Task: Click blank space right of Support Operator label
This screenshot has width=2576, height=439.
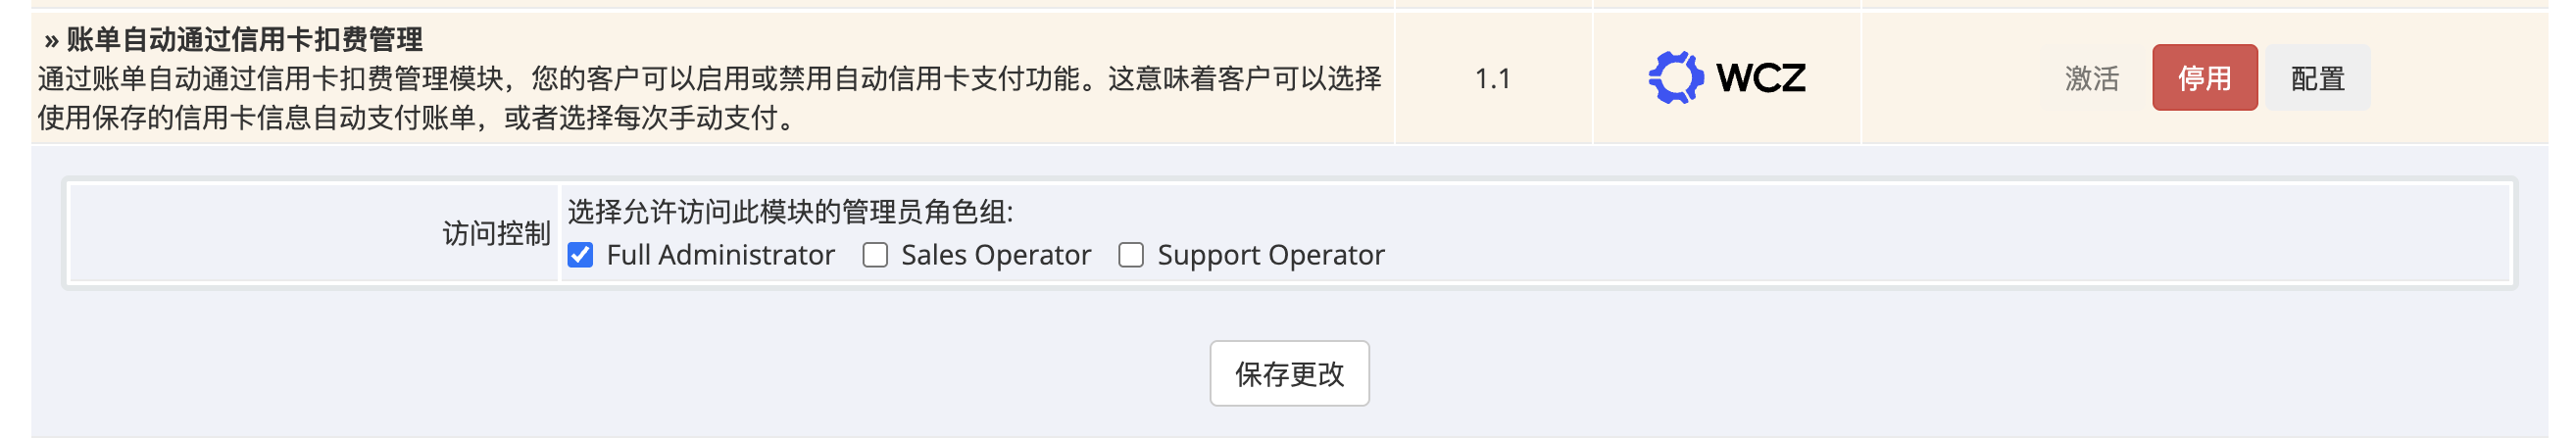Action: [x=1900, y=255]
